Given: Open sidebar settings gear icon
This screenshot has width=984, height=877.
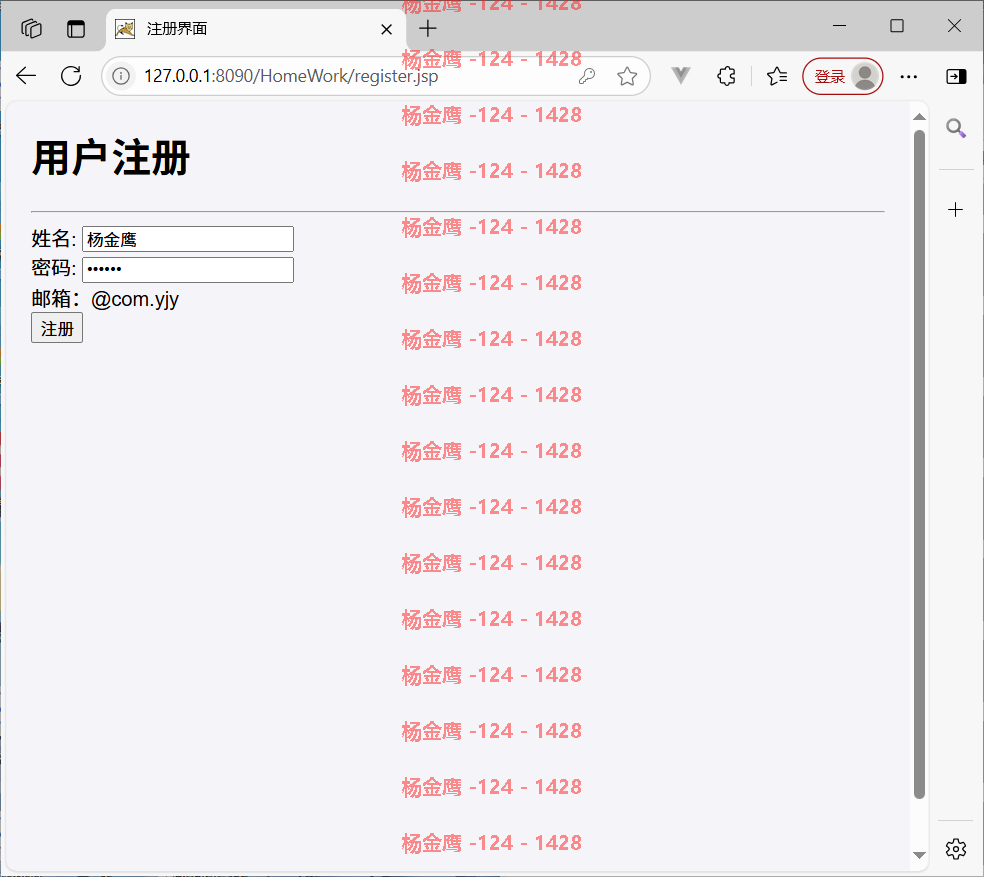Looking at the screenshot, I should click(956, 849).
